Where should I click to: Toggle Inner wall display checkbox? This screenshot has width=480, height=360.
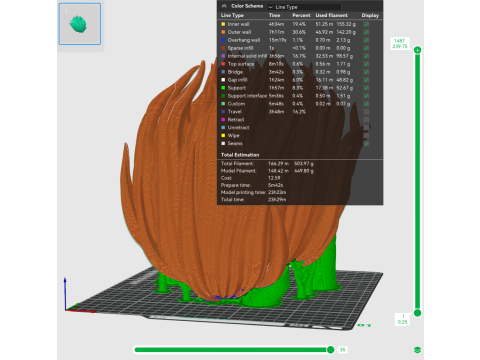[366, 24]
